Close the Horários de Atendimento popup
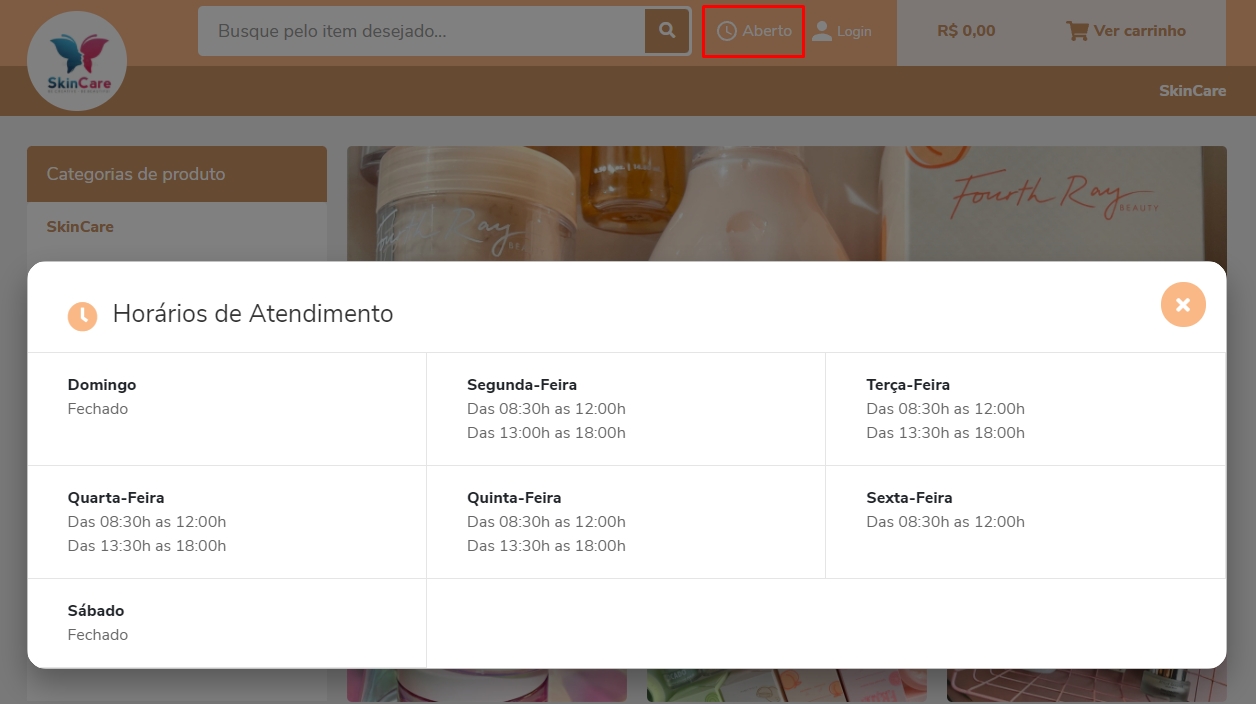 pyautogui.click(x=1183, y=305)
